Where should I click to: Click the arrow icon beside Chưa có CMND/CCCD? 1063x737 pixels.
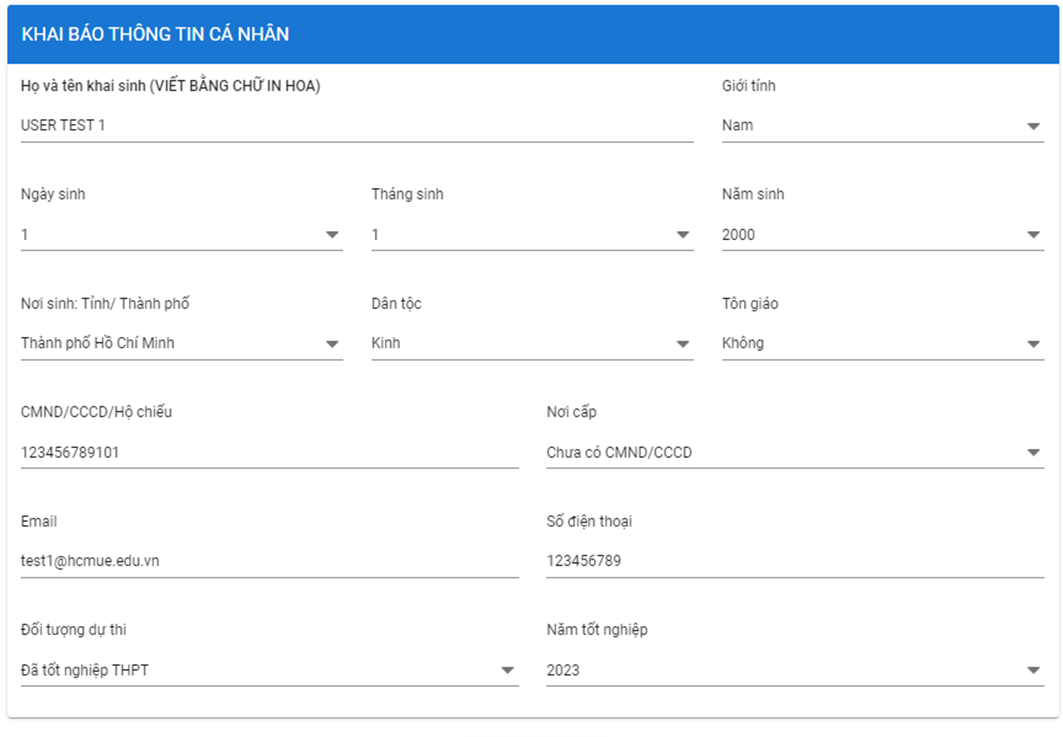point(1033,454)
